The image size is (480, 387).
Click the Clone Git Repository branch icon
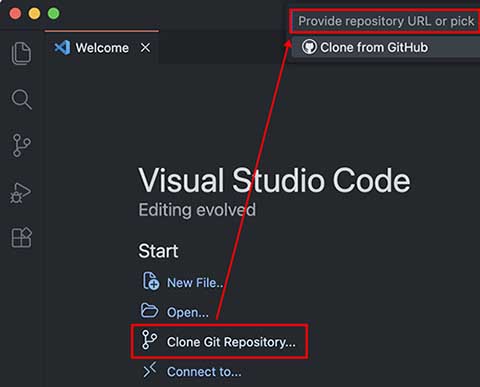point(149,340)
